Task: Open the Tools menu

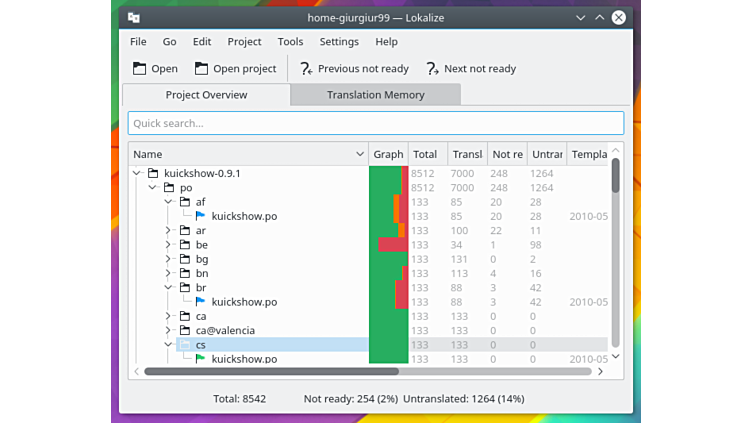Action: 290,42
